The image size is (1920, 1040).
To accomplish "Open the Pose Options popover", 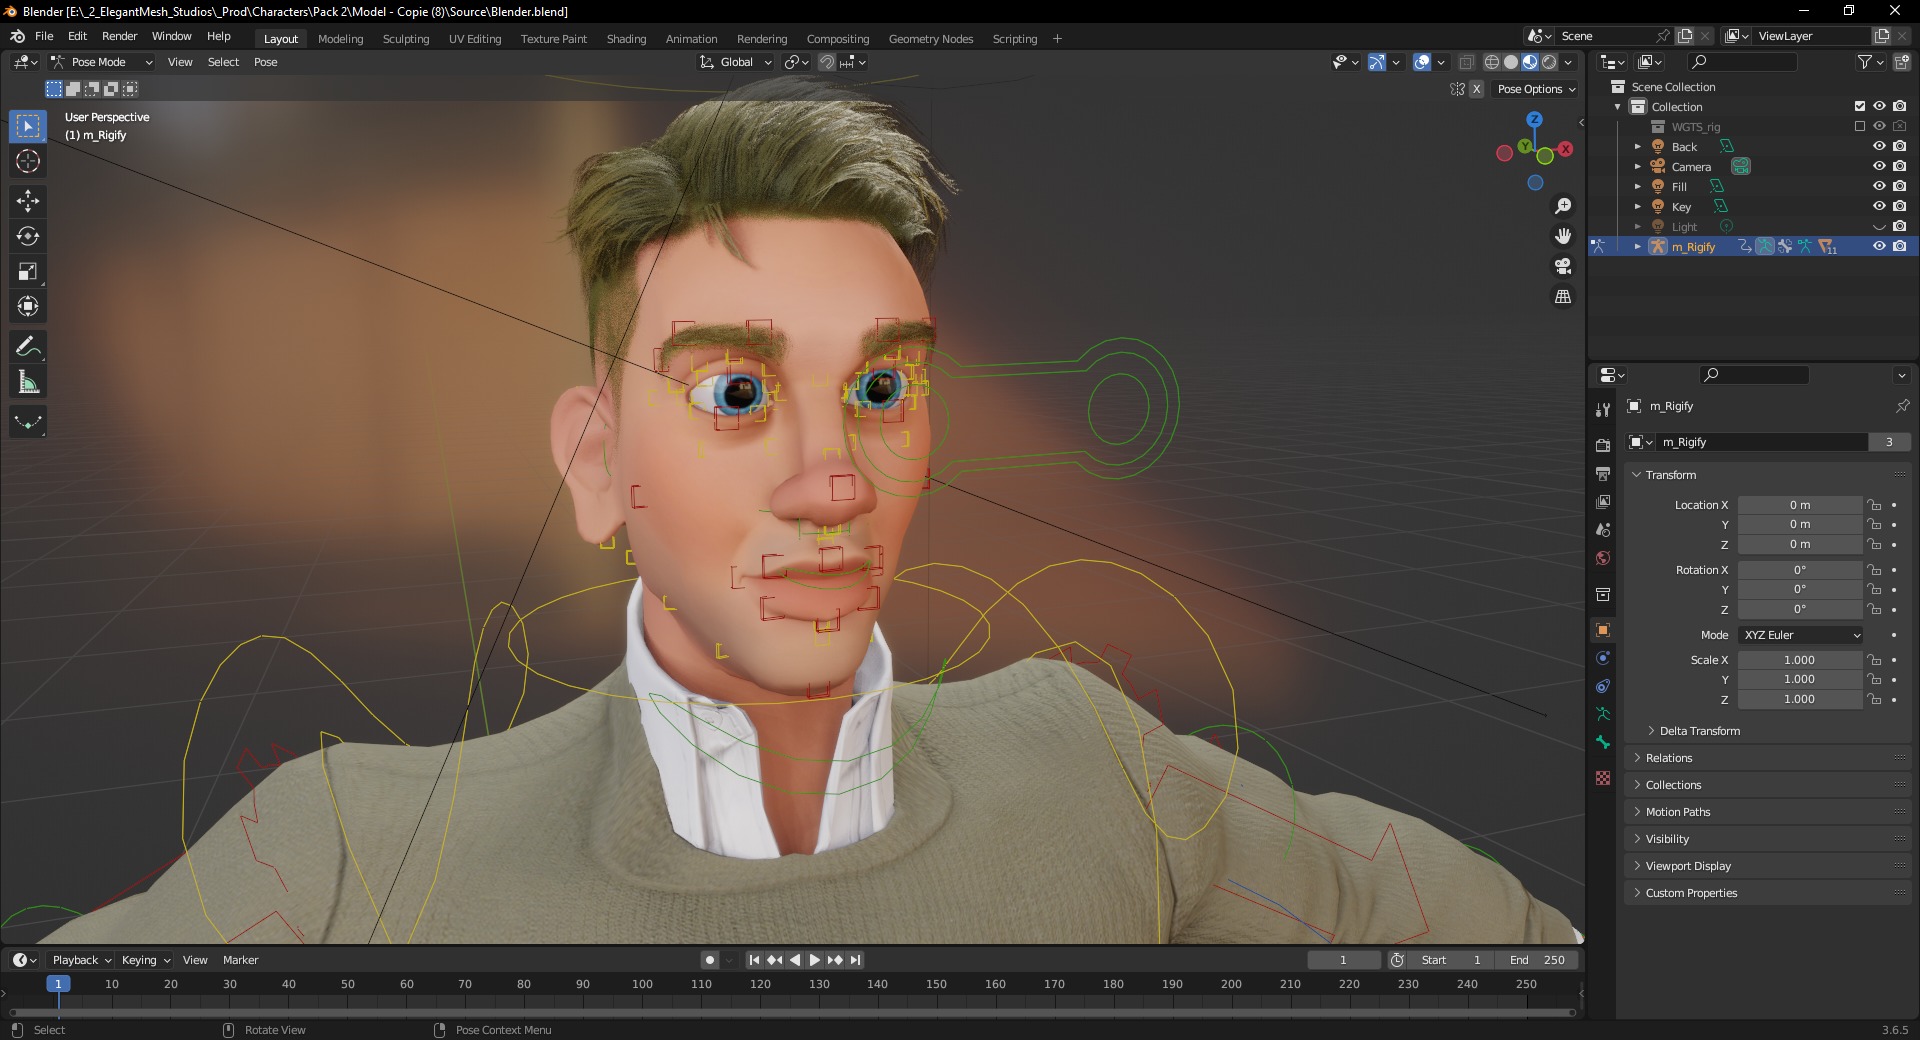I will (1536, 89).
